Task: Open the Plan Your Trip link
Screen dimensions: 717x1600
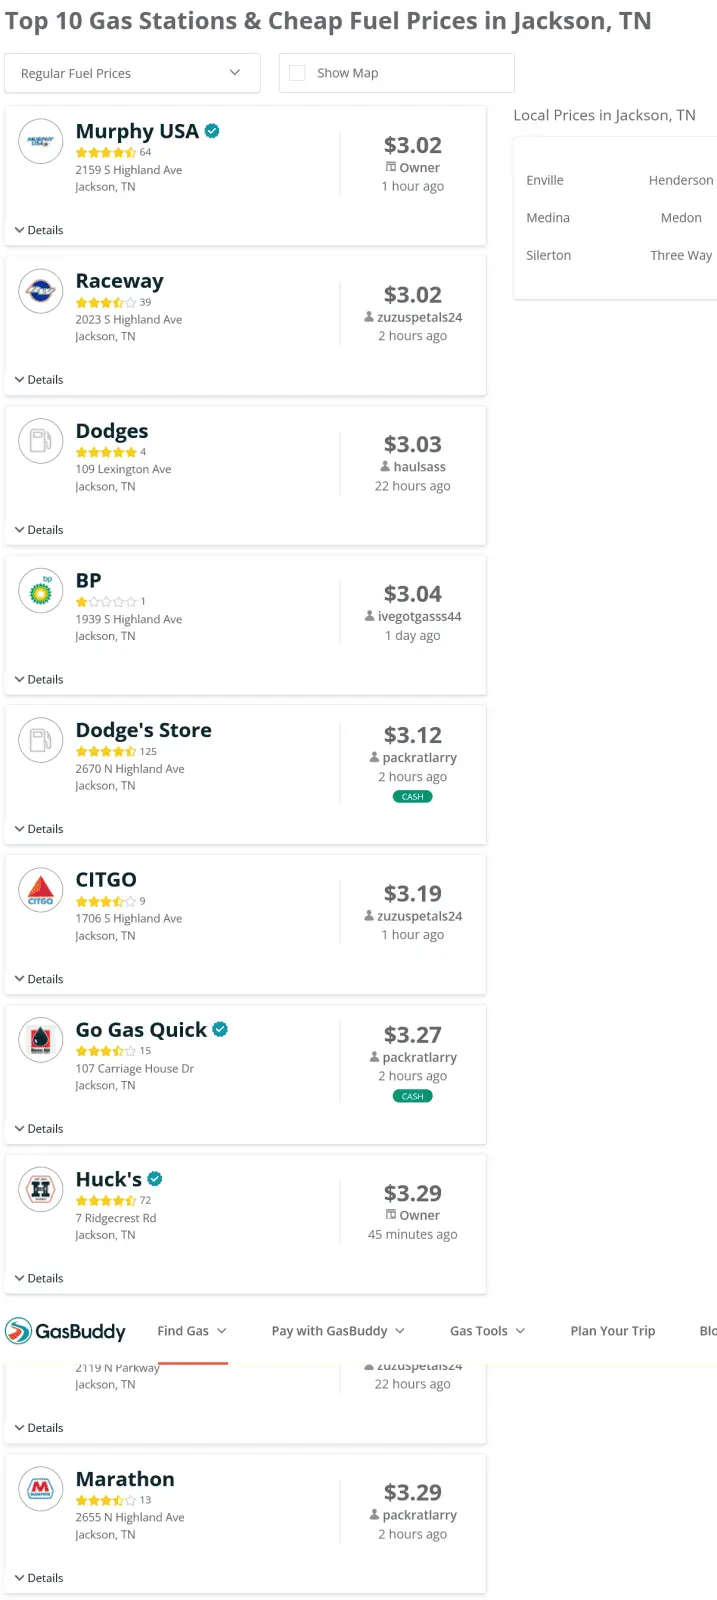Action: click(612, 1331)
